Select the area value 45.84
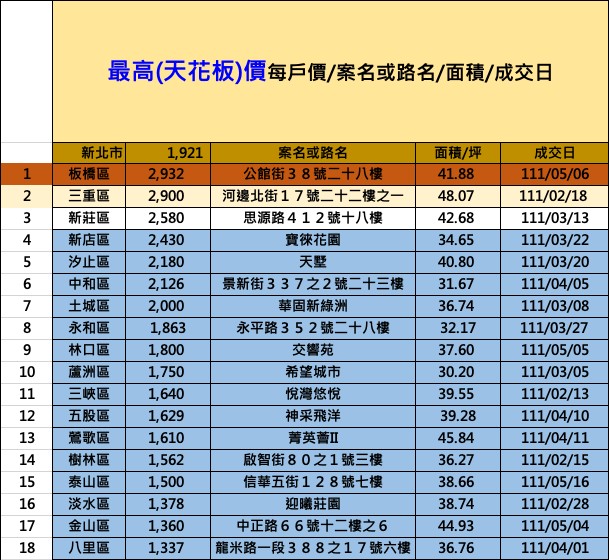The height and width of the screenshot is (560, 609). click(x=458, y=438)
